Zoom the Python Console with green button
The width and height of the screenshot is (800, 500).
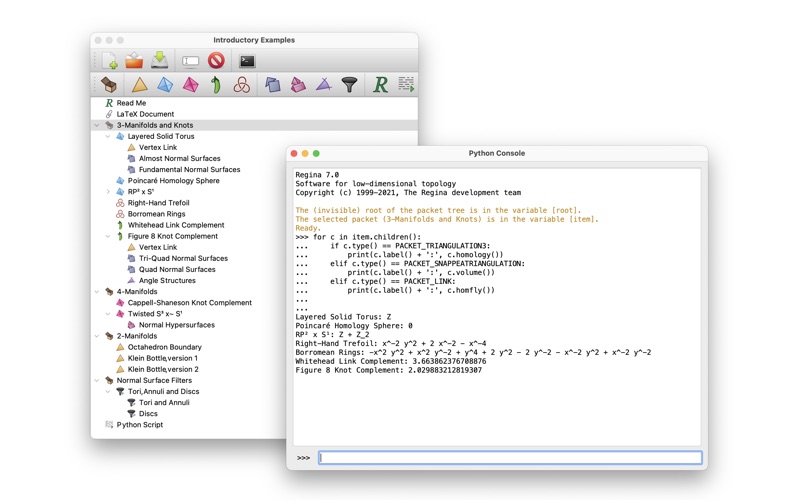(316, 154)
